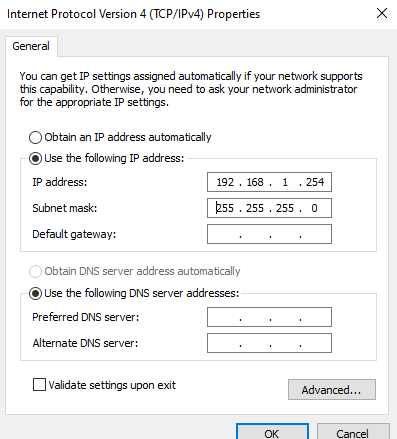
Task: Open the General tab
Action: [31, 46]
